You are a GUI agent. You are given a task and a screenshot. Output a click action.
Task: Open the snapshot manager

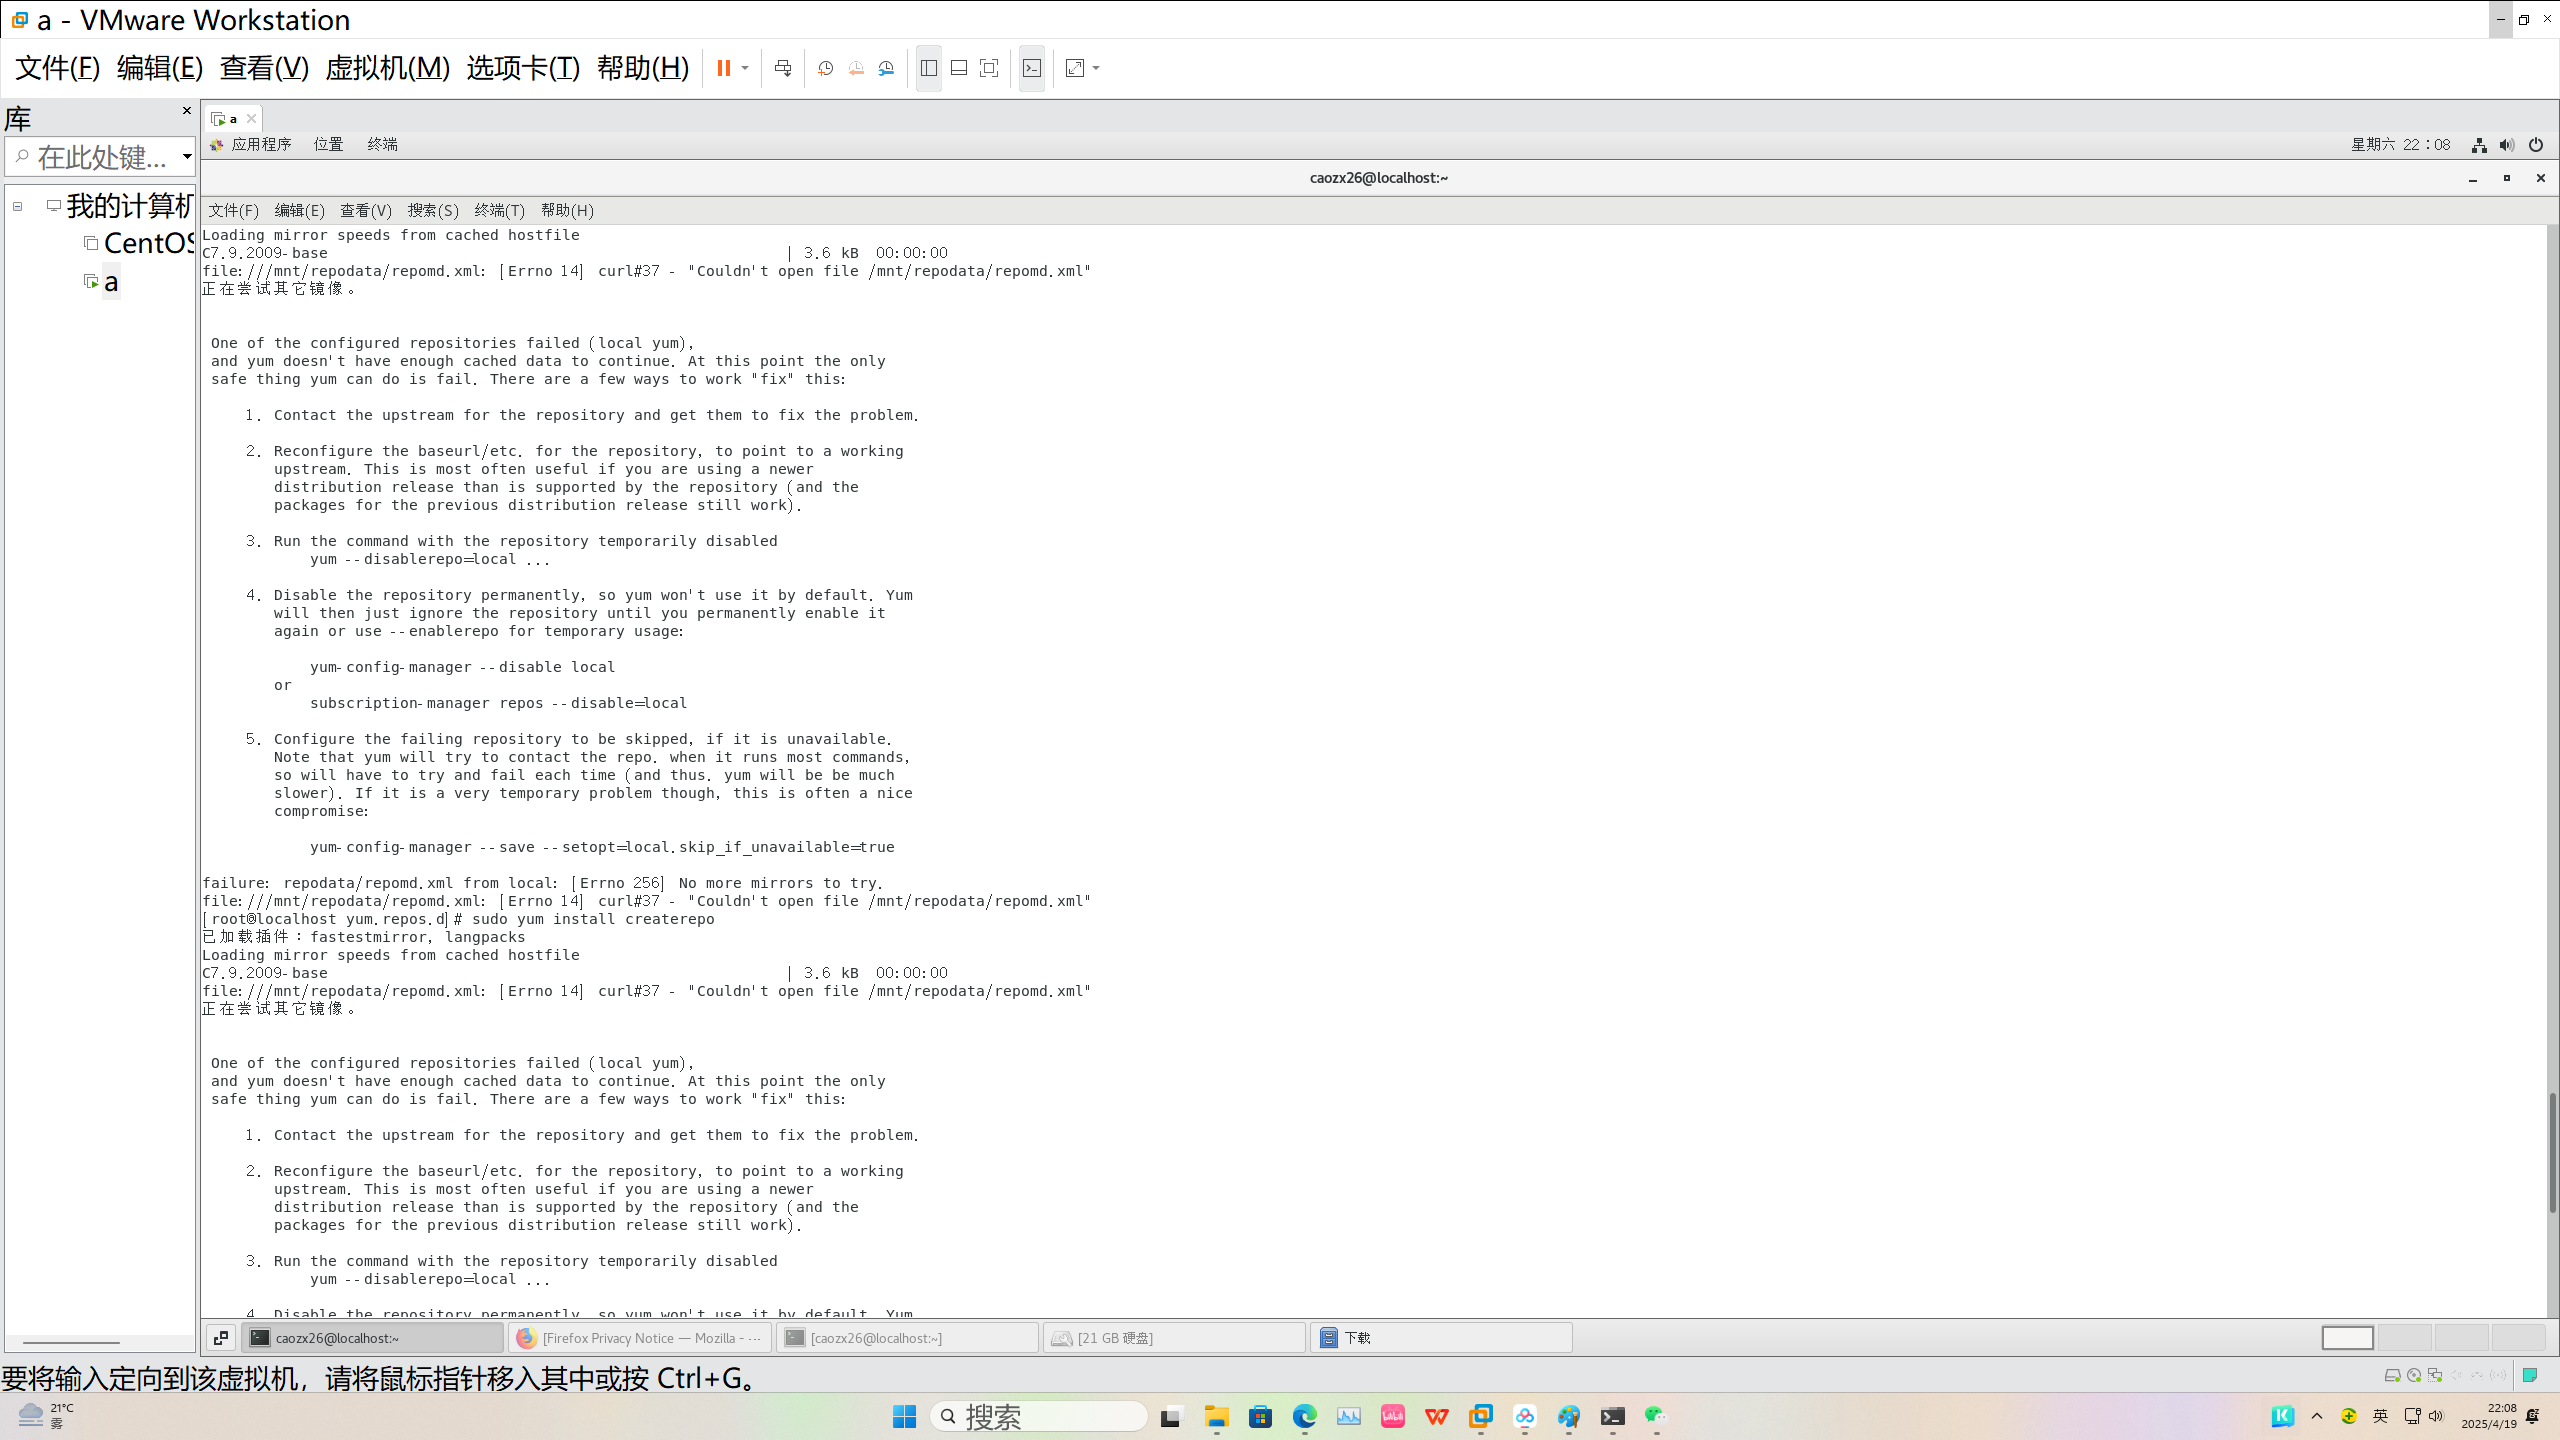coord(886,68)
